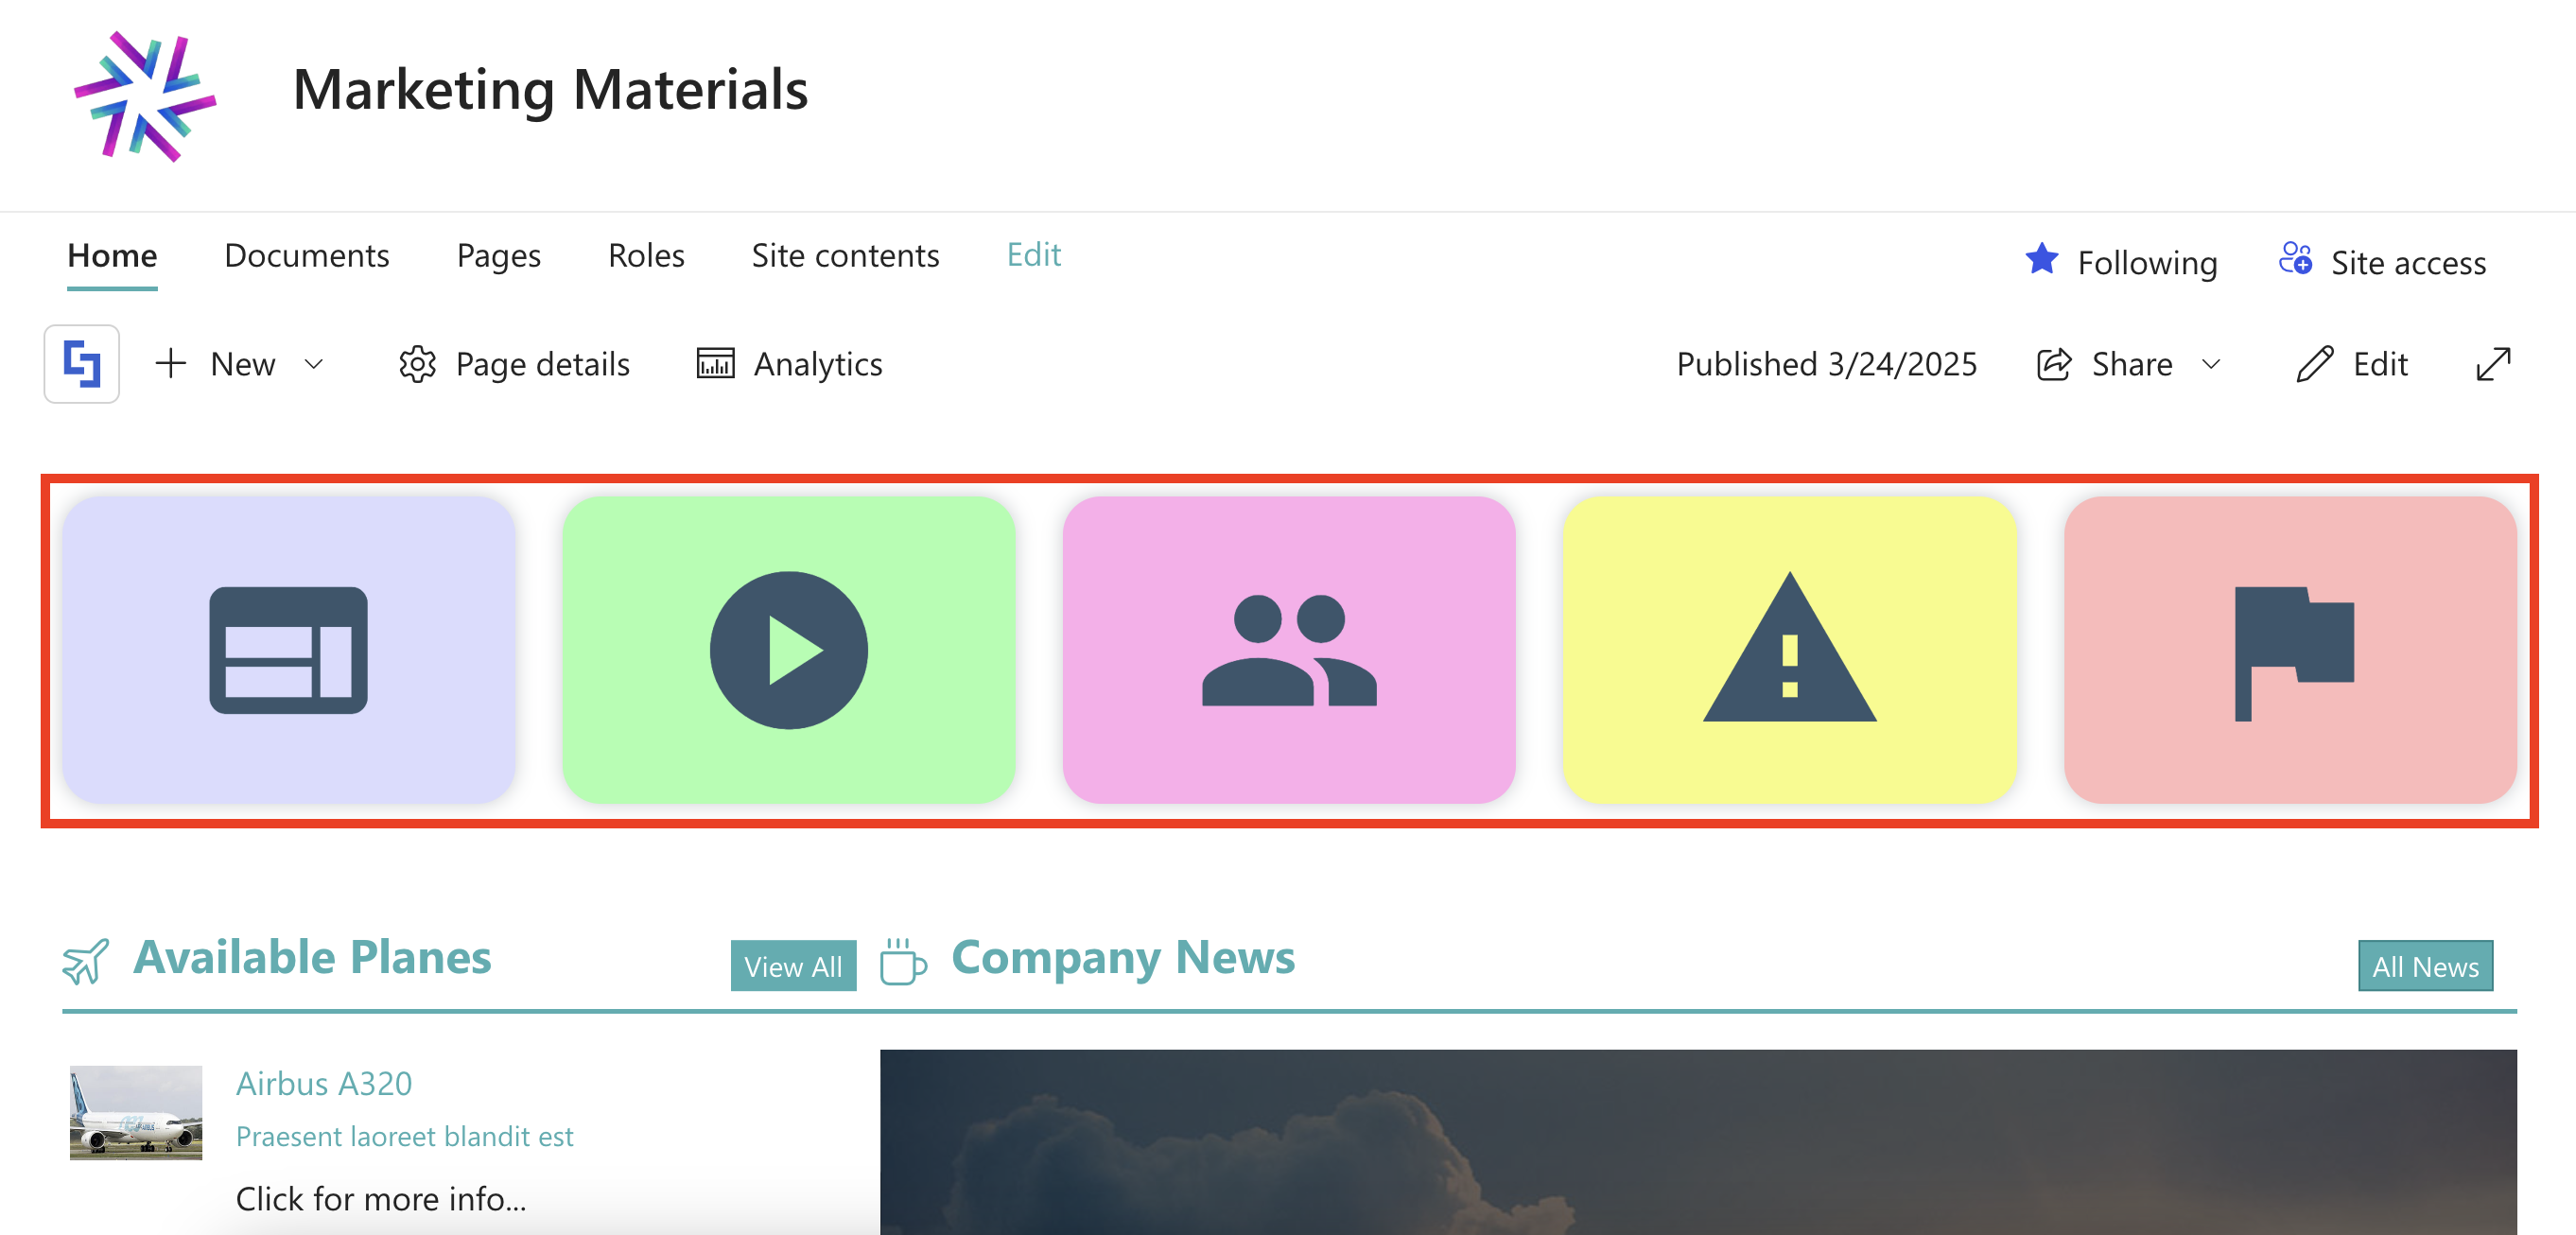This screenshot has width=2576, height=1235.
Task: Open the Analytics panel
Action: point(789,364)
